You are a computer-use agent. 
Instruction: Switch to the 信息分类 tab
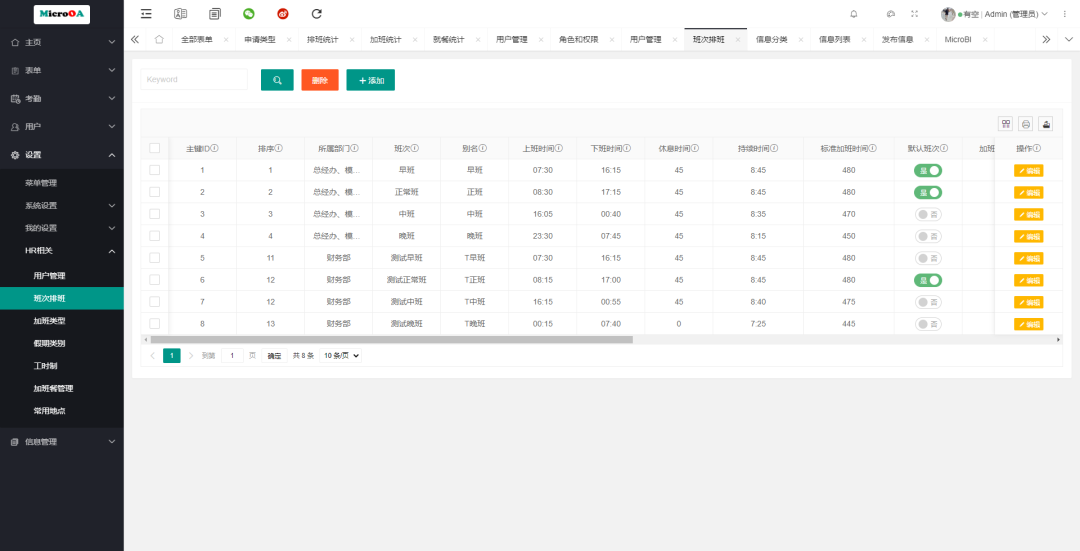coord(771,40)
